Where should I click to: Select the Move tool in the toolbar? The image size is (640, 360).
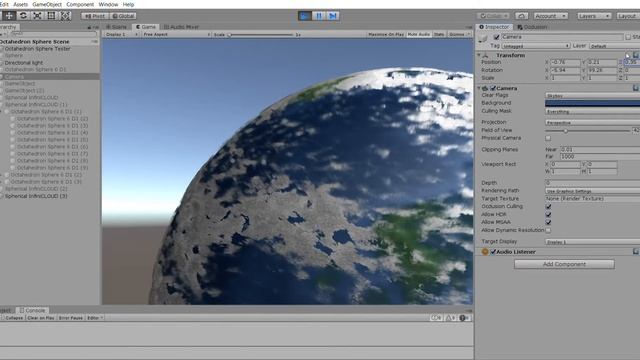9,16
